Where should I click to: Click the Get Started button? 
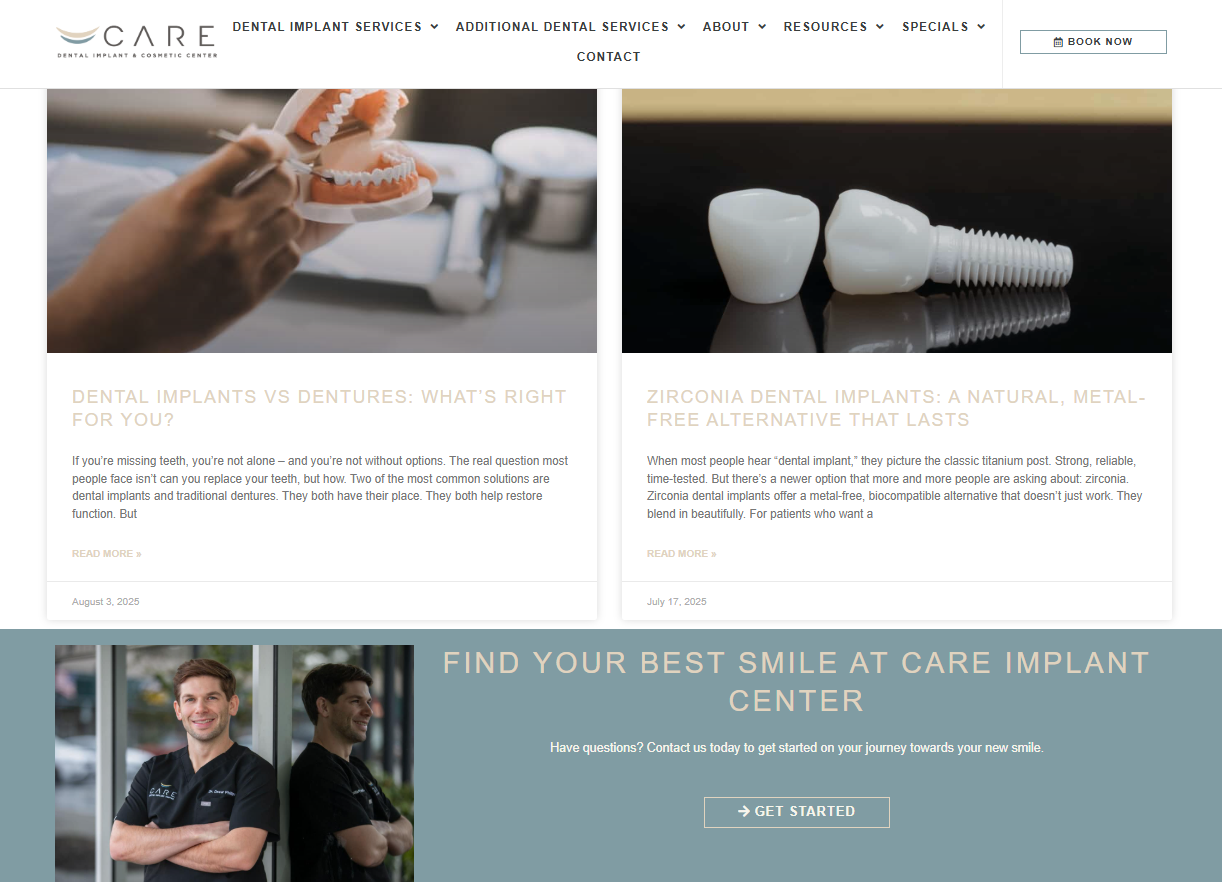click(x=797, y=812)
